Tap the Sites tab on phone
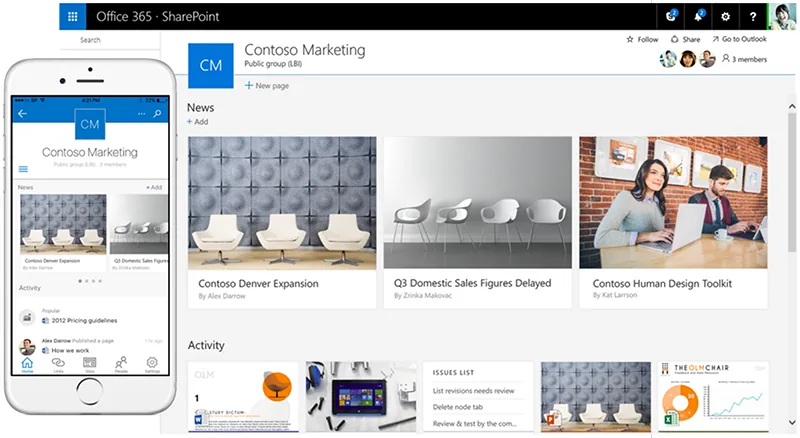 (x=89, y=364)
